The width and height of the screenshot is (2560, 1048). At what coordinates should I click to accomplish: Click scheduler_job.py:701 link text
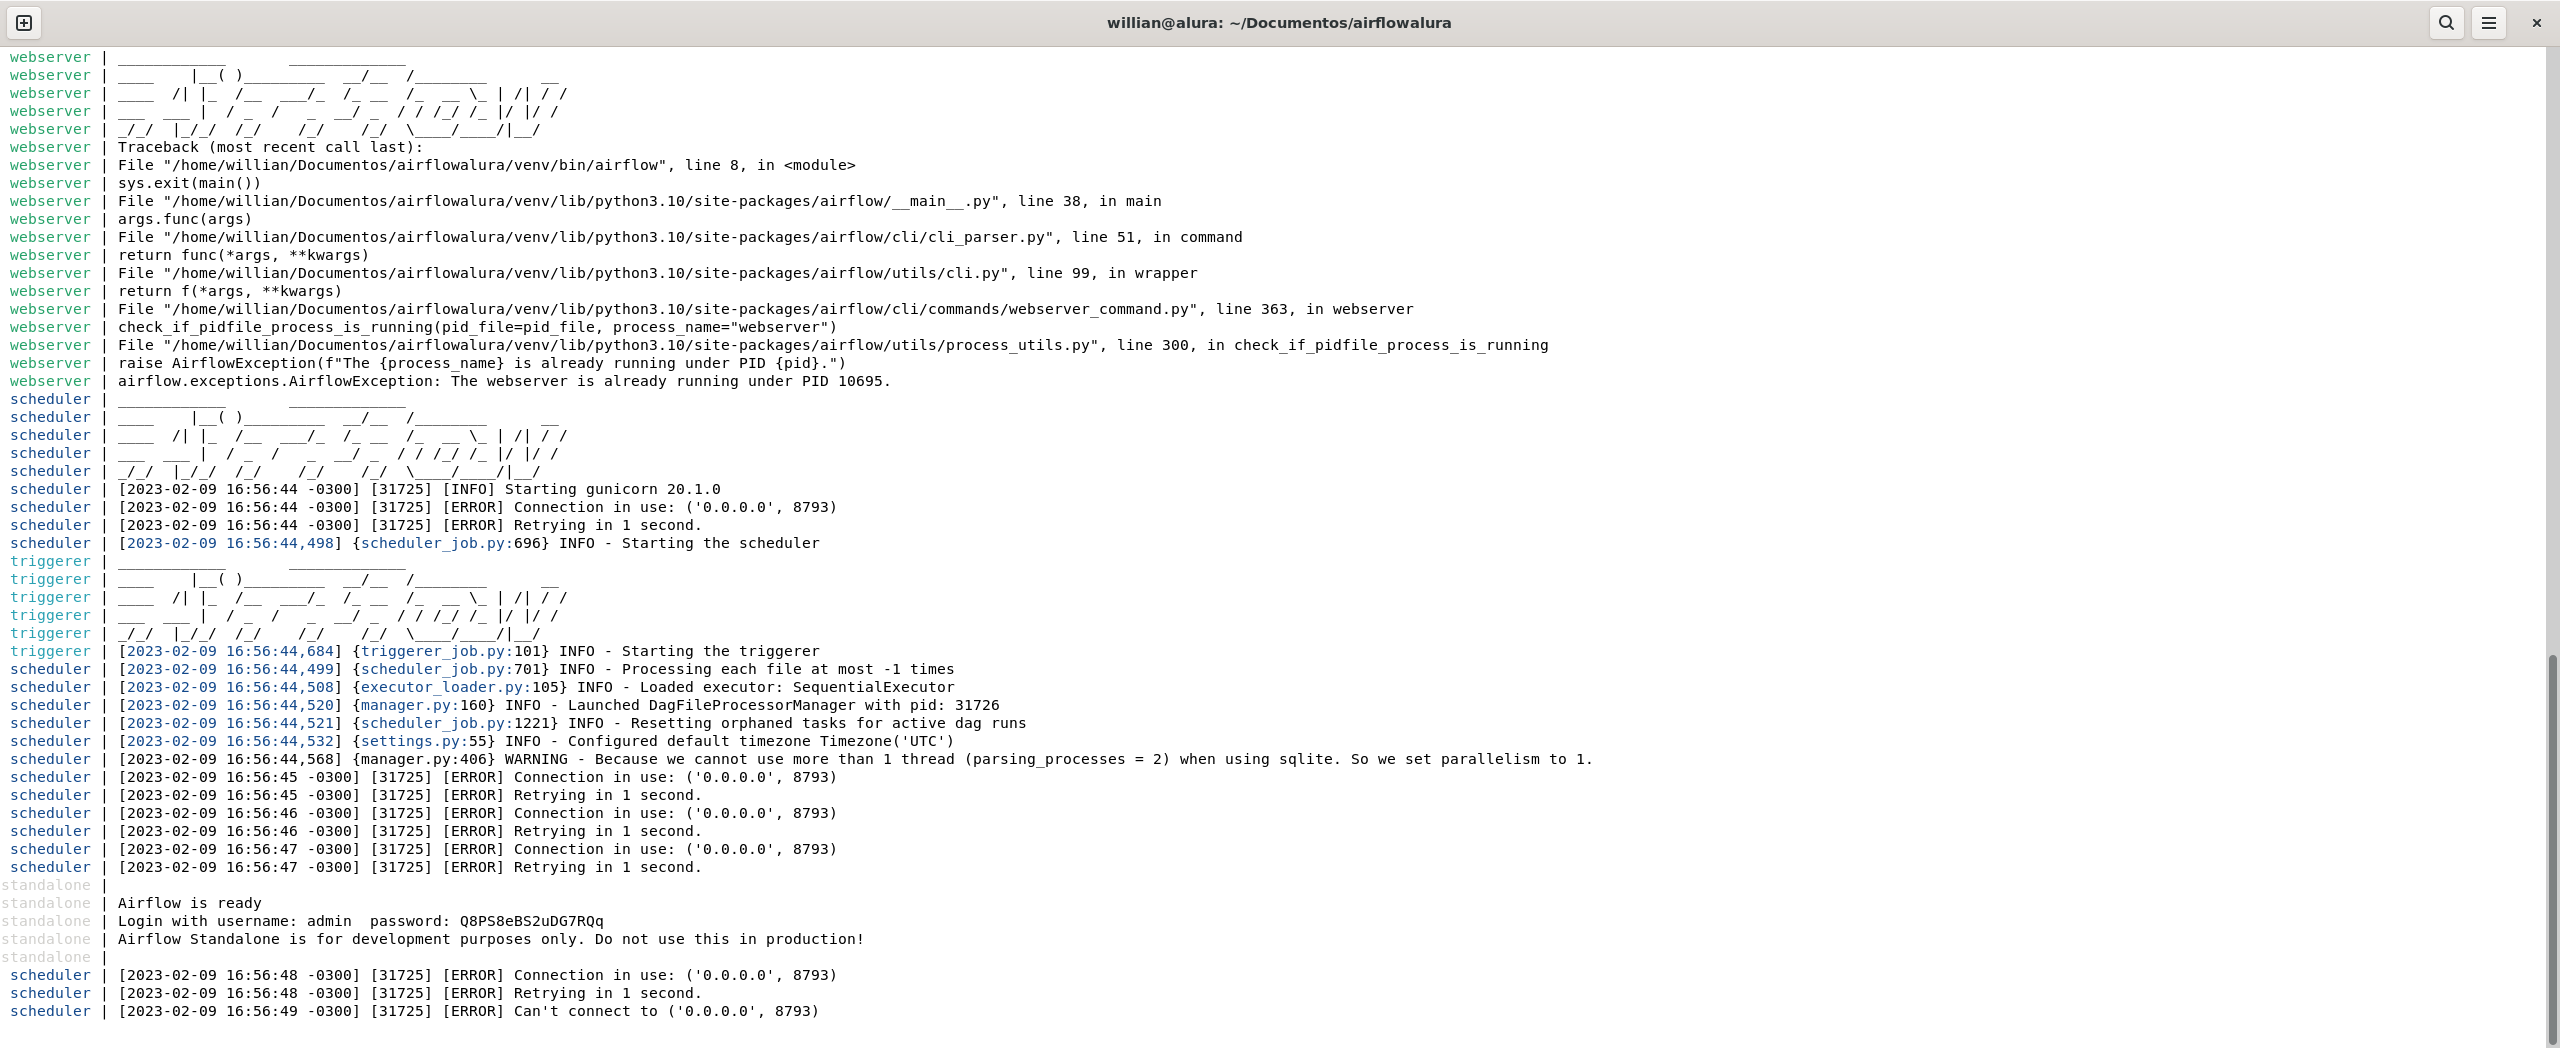click(451, 669)
